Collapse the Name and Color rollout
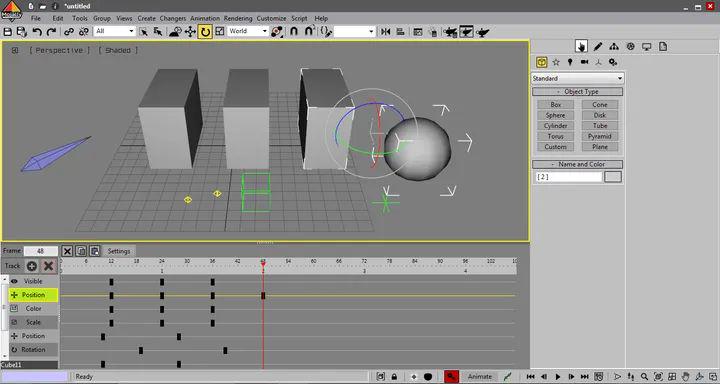720x384 pixels. [x=577, y=164]
